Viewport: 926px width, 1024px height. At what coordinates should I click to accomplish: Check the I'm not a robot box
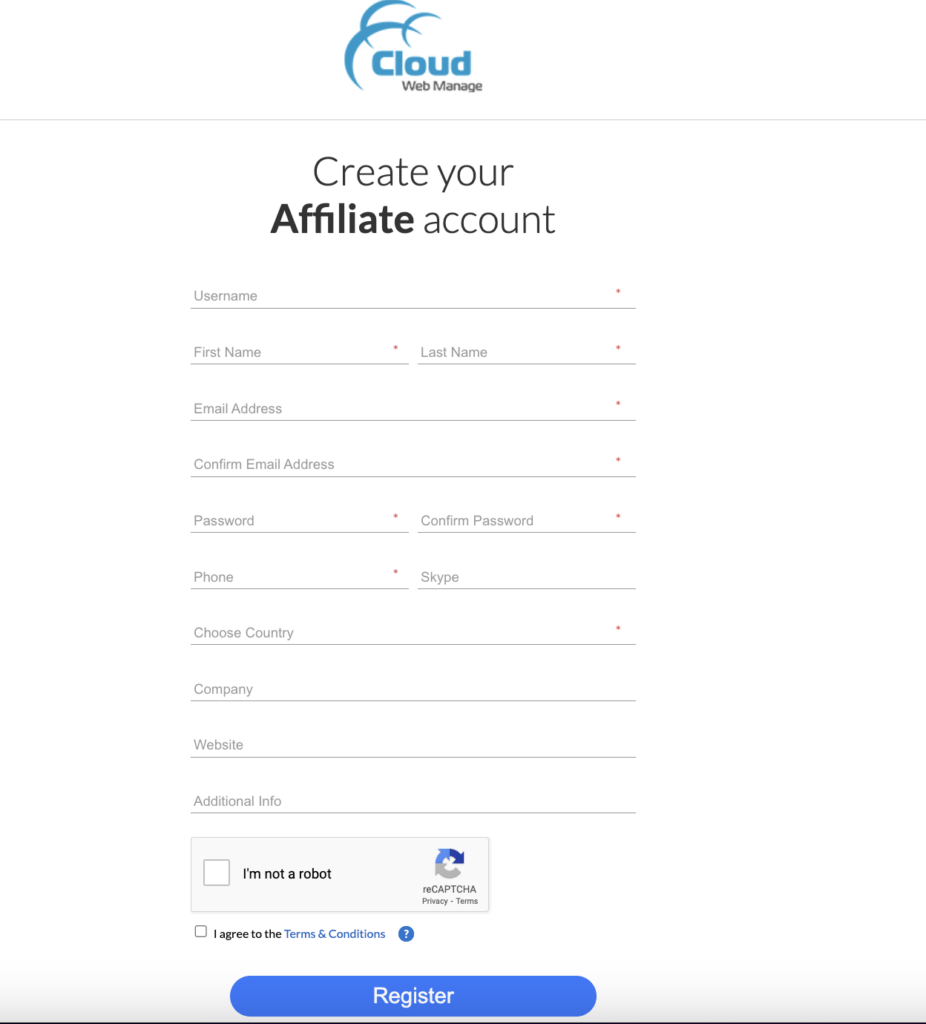pos(216,872)
